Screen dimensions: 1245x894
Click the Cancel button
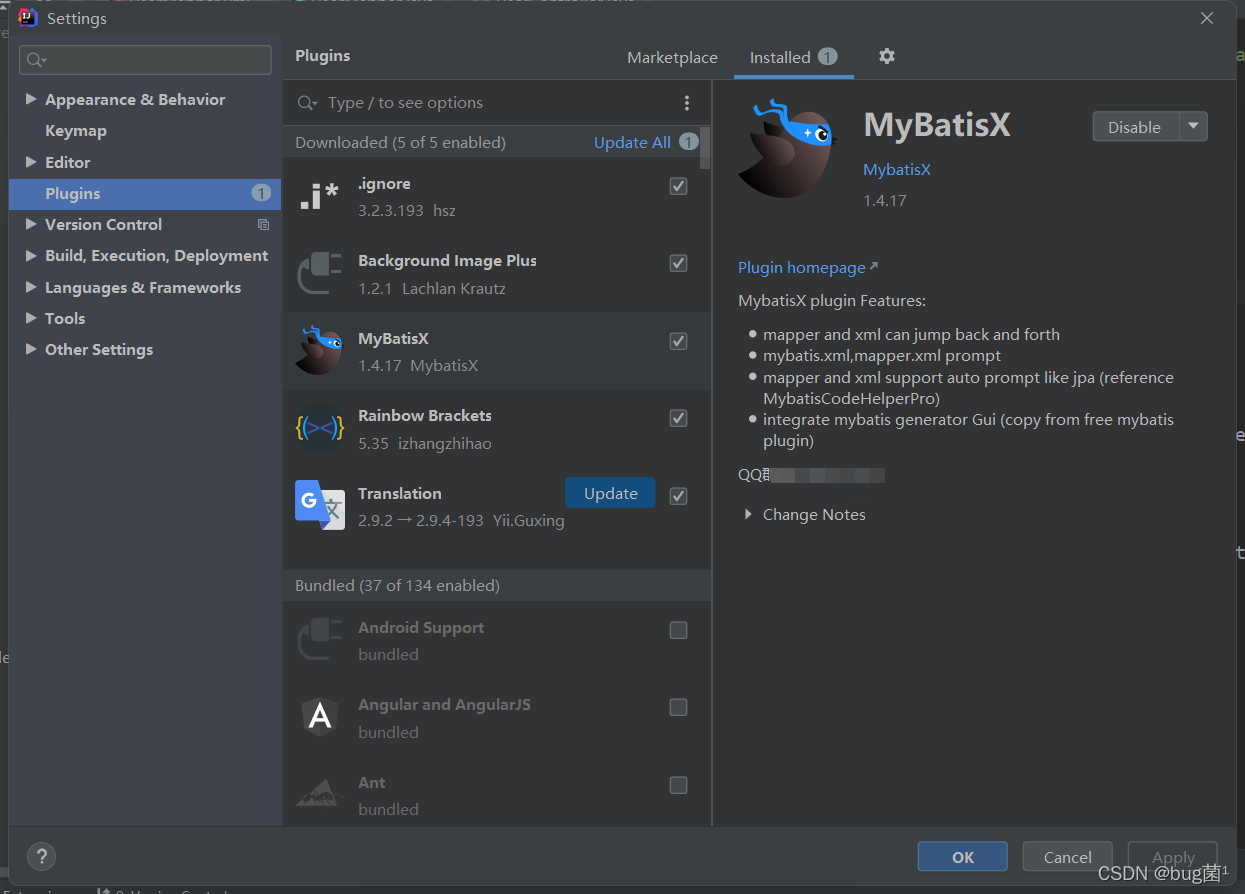pyautogui.click(x=1068, y=857)
